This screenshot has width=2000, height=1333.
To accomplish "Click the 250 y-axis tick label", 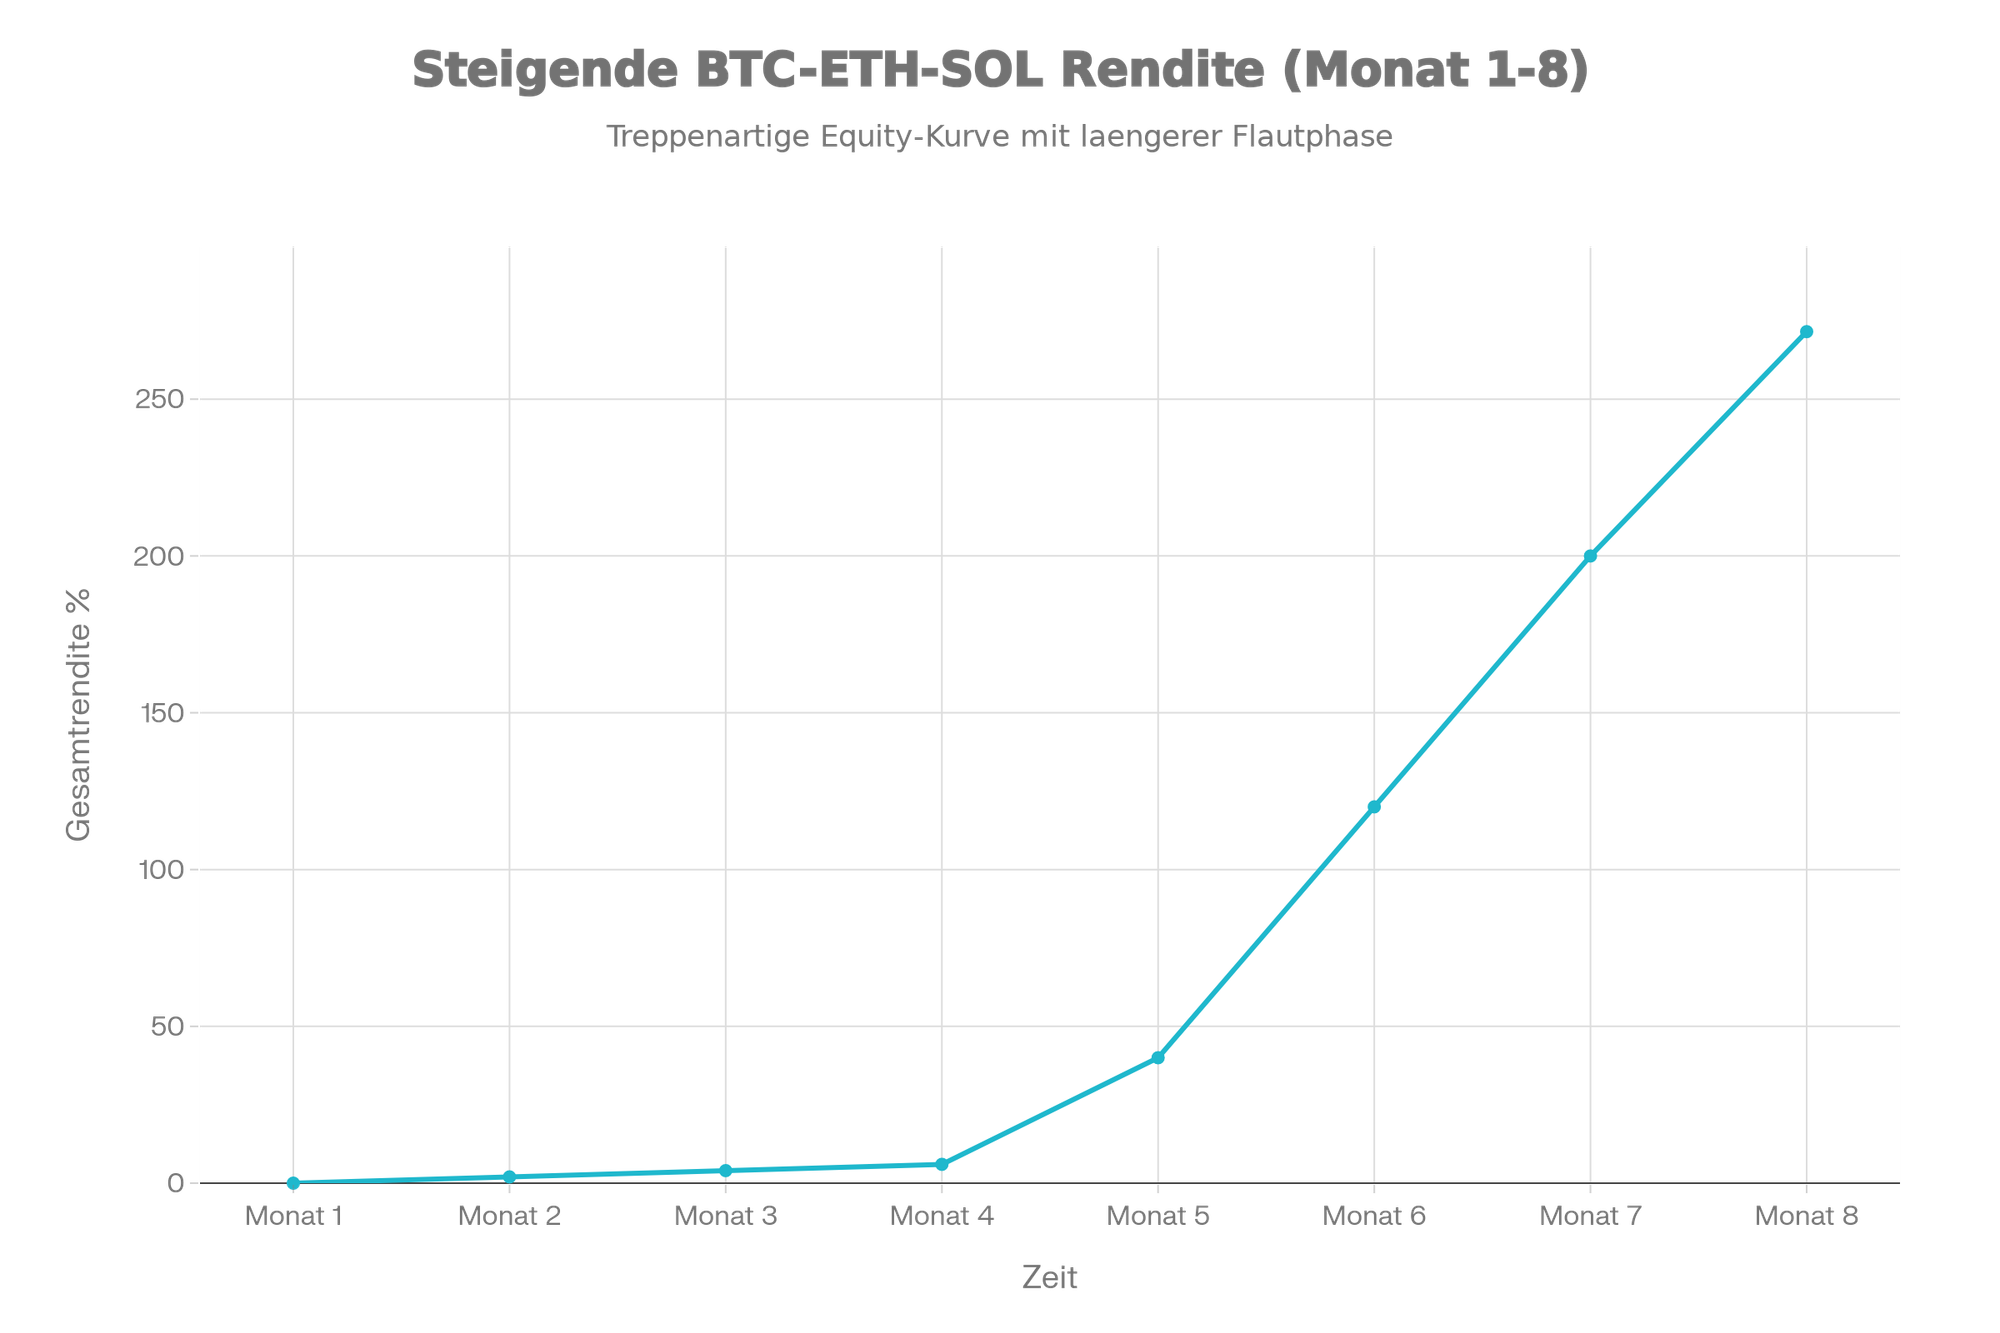I will click(x=161, y=400).
